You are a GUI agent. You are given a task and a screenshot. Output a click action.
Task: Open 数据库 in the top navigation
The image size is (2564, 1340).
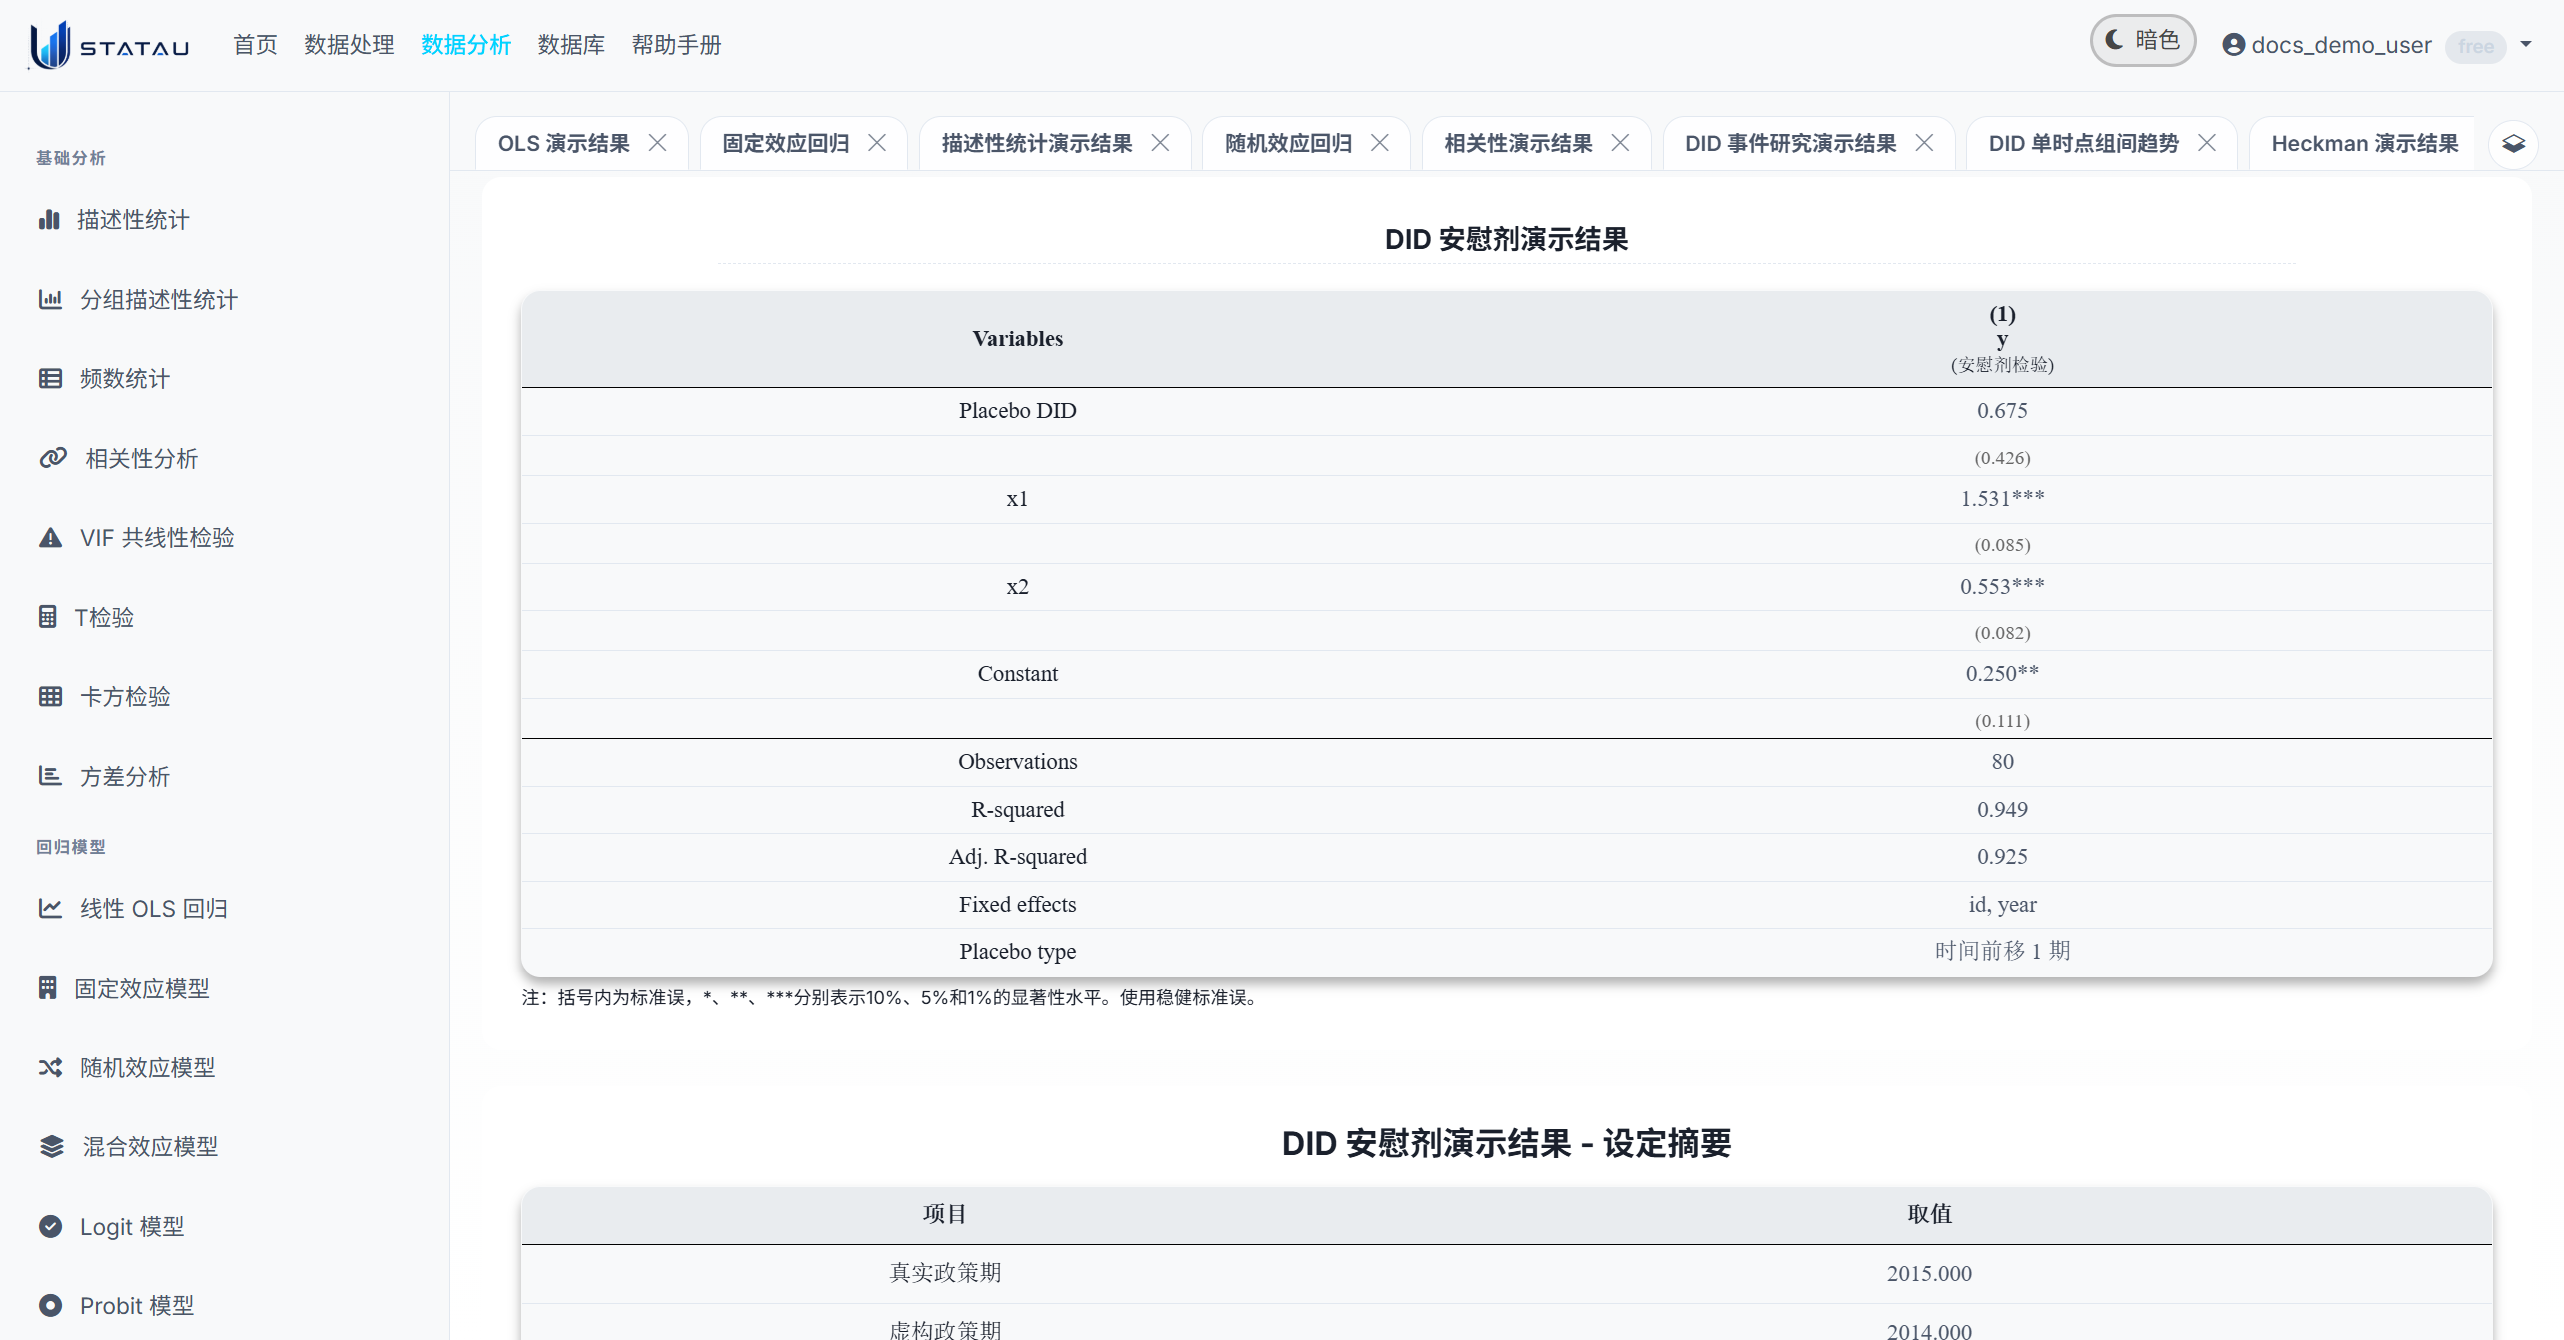pos(571,45)
